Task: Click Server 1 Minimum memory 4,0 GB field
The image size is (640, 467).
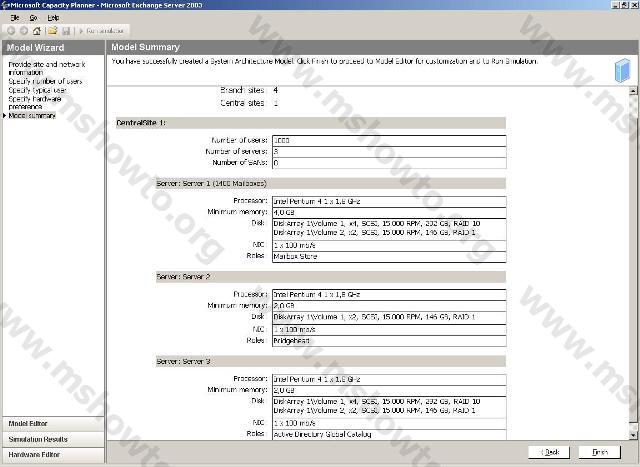Action: click(x=389, y=212)
